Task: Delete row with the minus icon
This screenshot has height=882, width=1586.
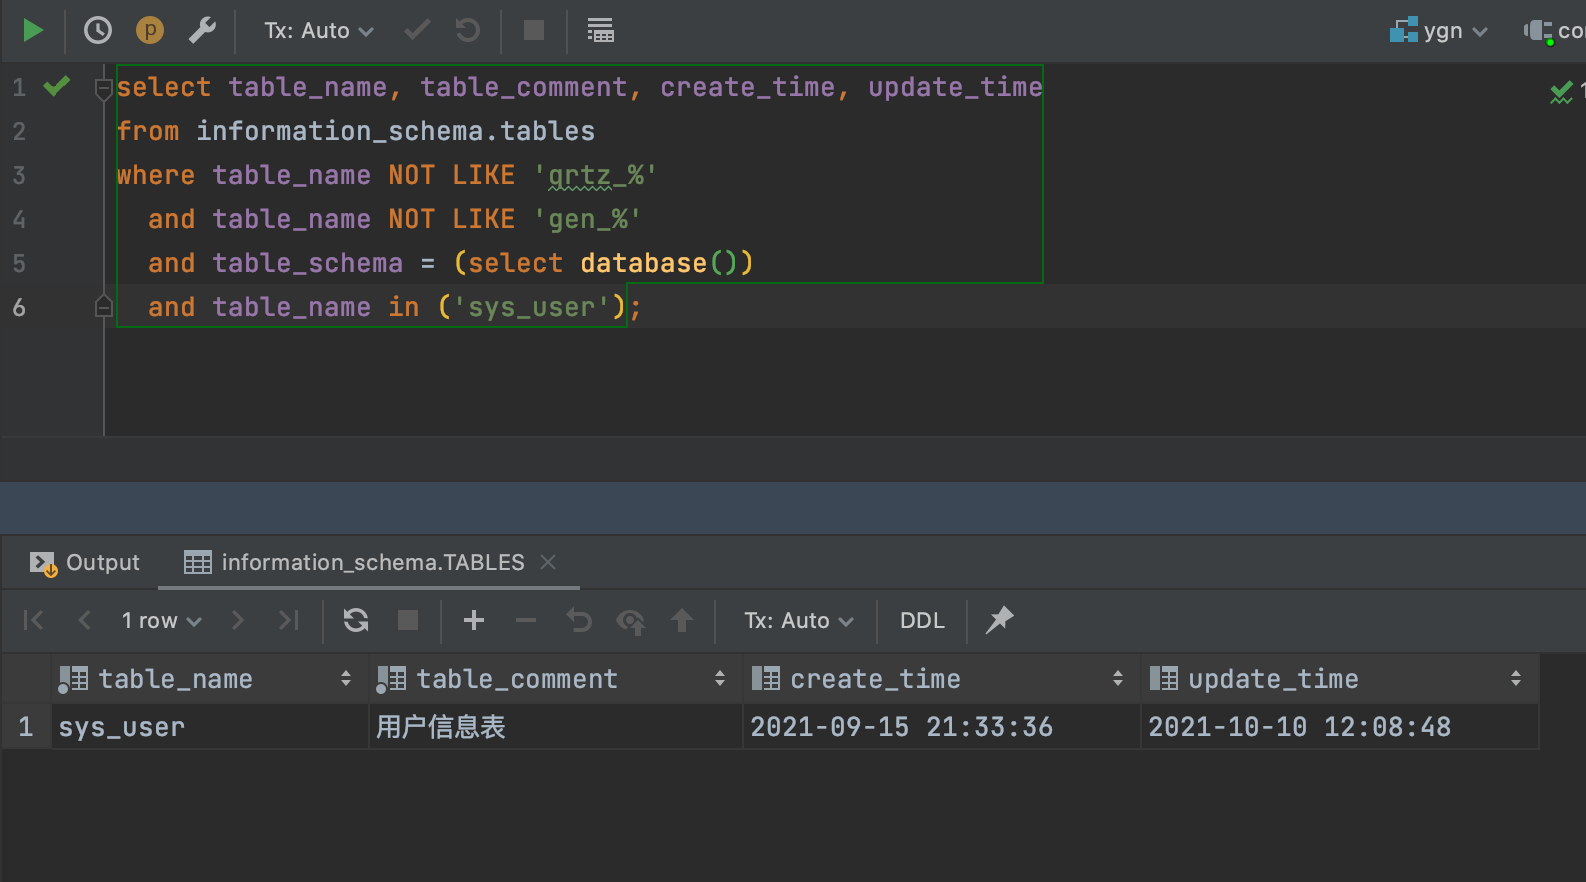Action: tap(526, 620)
